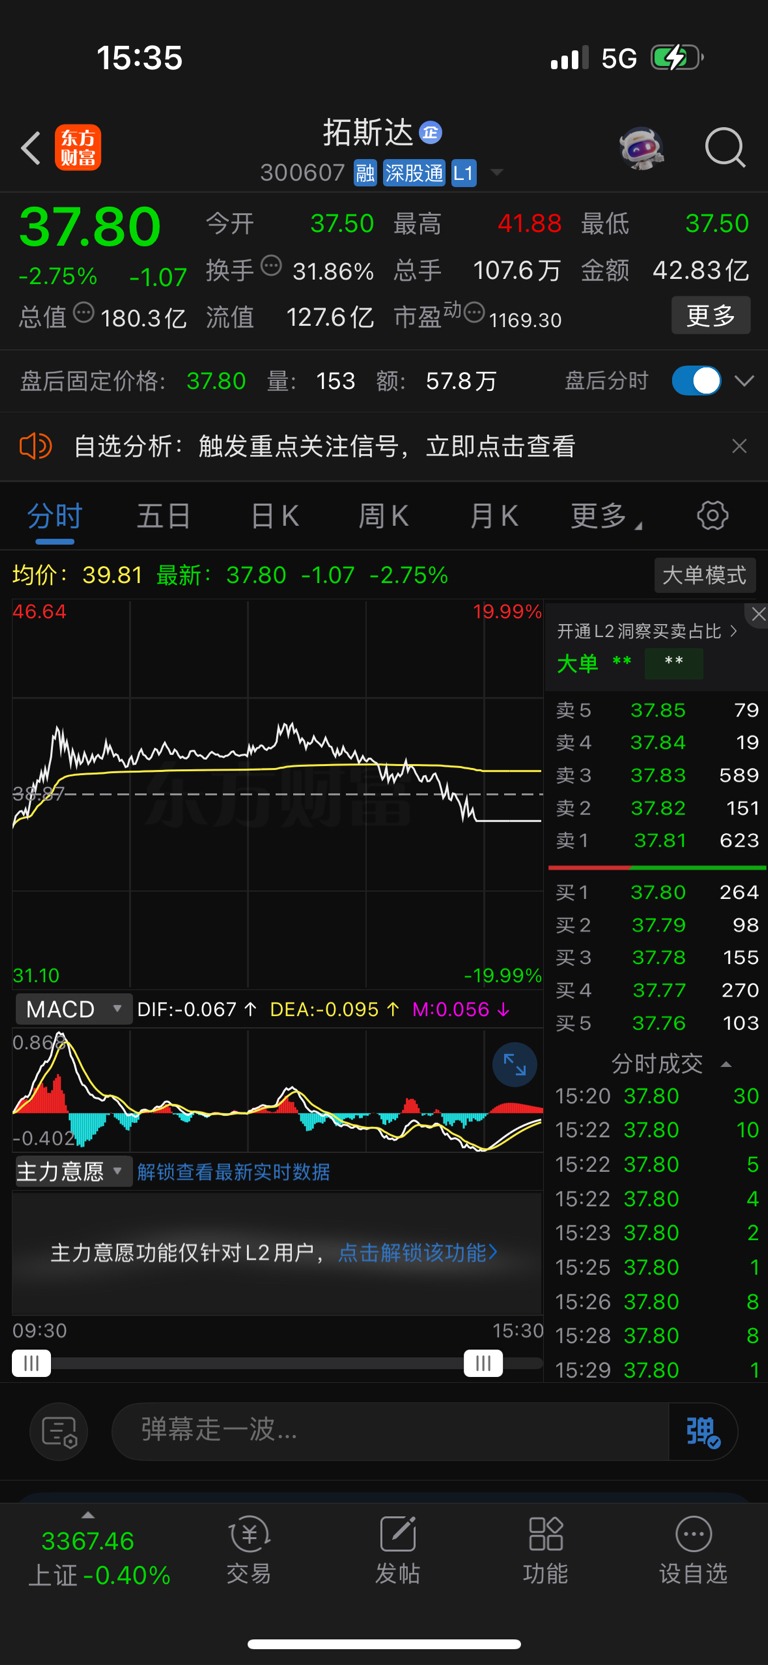Tap 解锁查看最新实时数据 link
The width and height of the screenshot is (769, 1665).
[233, 1172]
